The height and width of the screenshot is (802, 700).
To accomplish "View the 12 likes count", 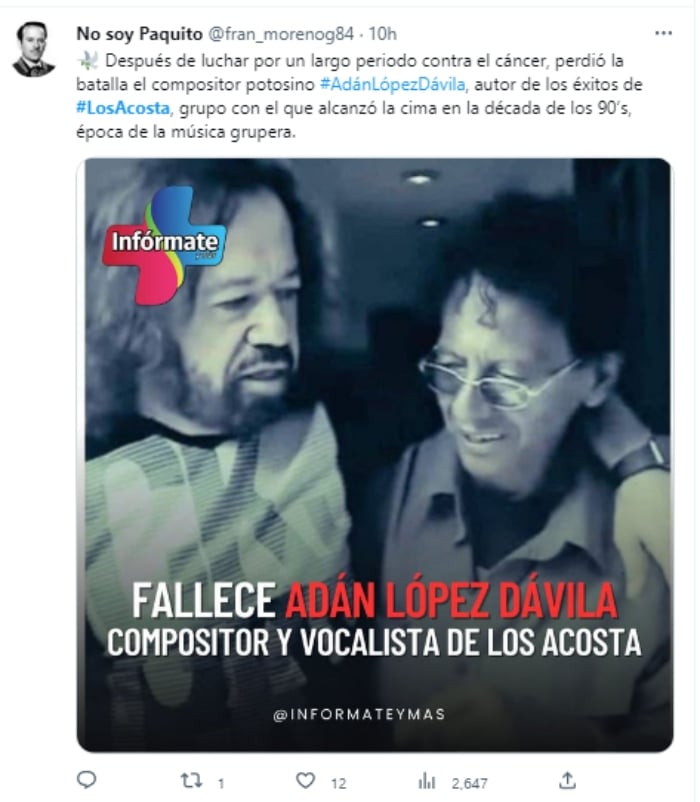I will 338,783.
